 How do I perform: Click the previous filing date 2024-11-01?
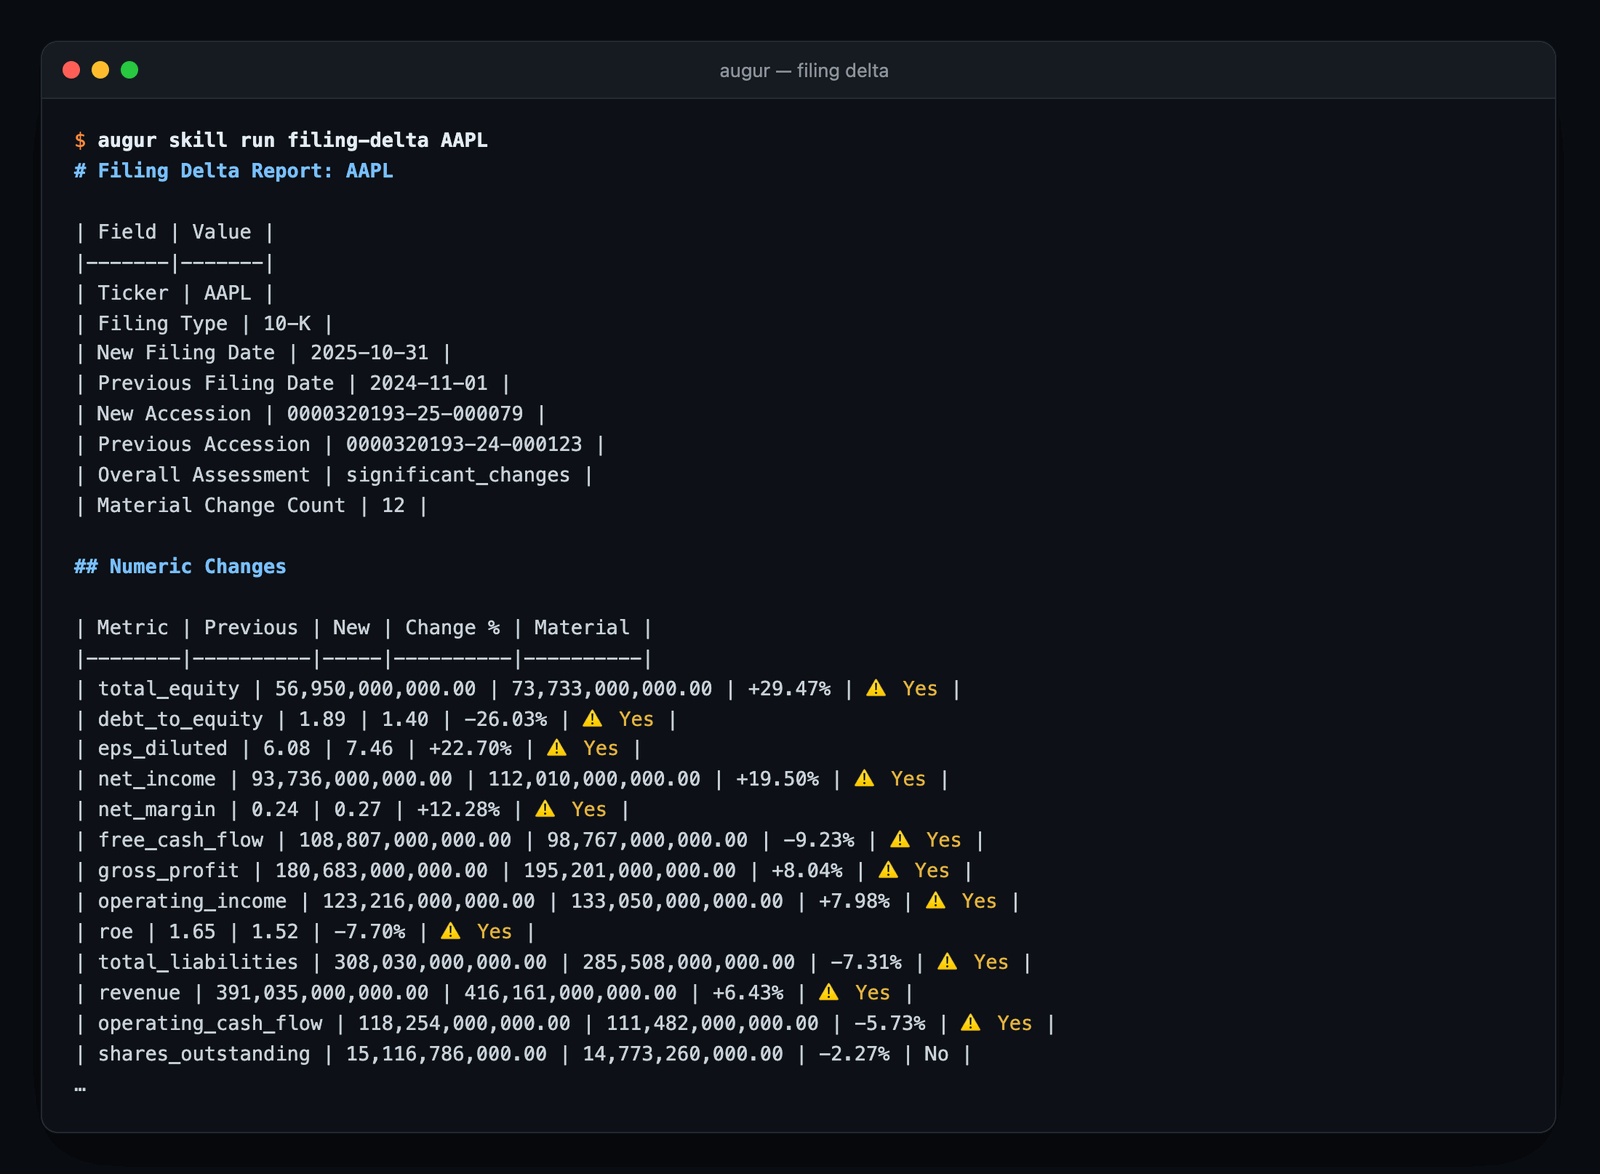tap(429, 383)
